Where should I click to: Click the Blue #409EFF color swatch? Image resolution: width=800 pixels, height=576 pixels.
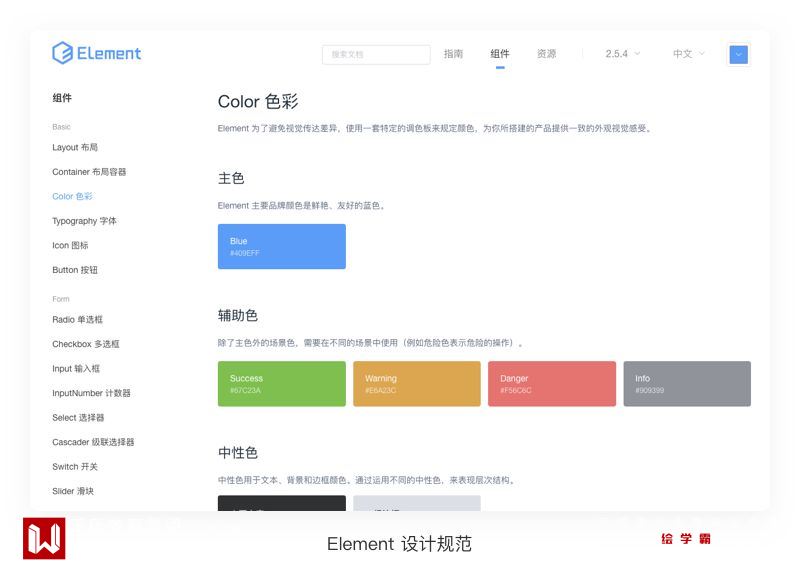click(282, 246)
